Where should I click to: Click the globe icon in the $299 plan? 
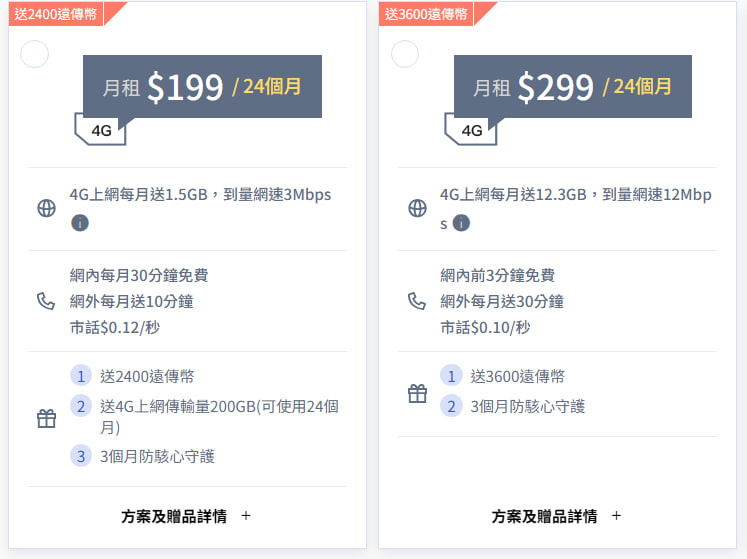[417, 208]
